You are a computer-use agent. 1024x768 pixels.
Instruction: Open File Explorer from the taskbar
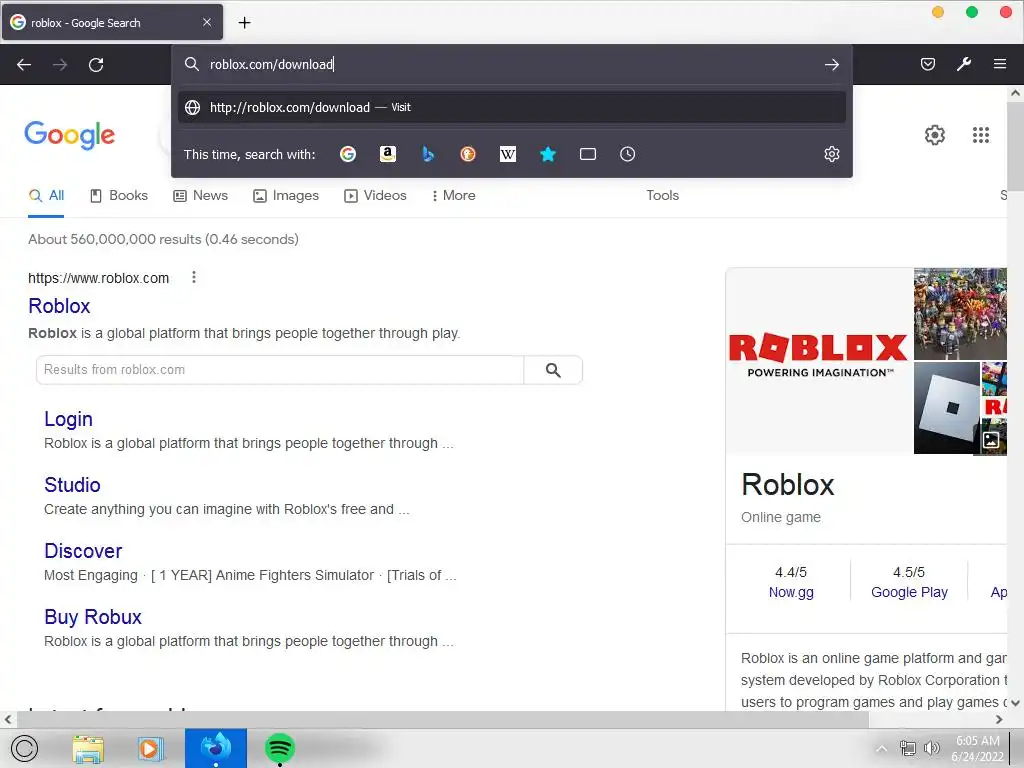click(88, 748)
